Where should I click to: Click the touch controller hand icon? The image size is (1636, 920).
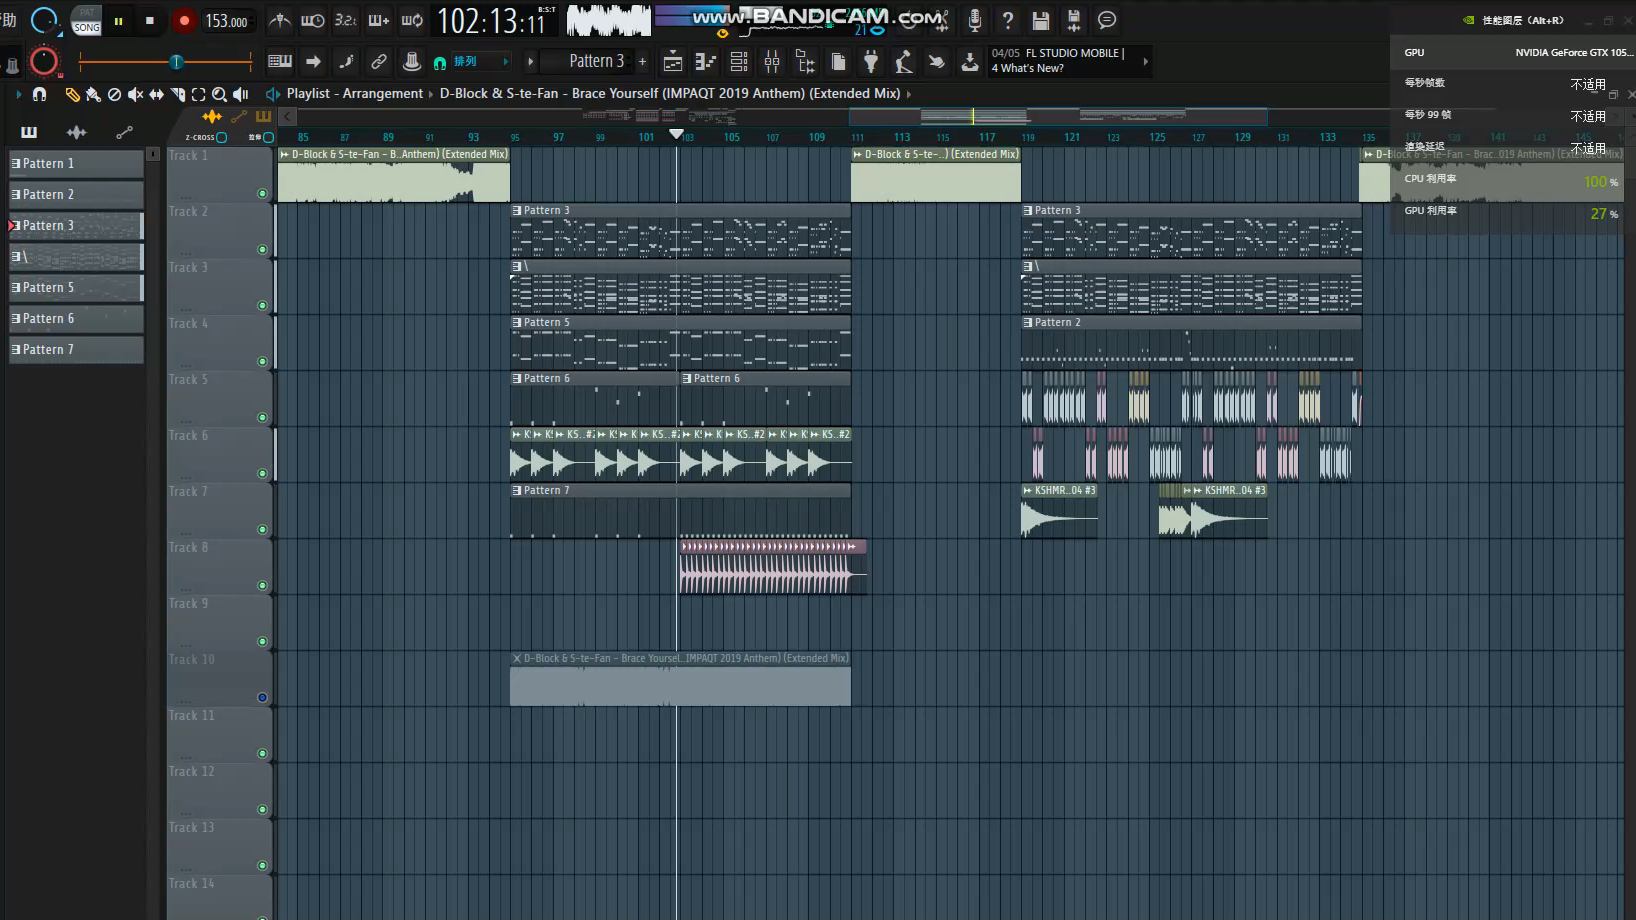point(937,62)
